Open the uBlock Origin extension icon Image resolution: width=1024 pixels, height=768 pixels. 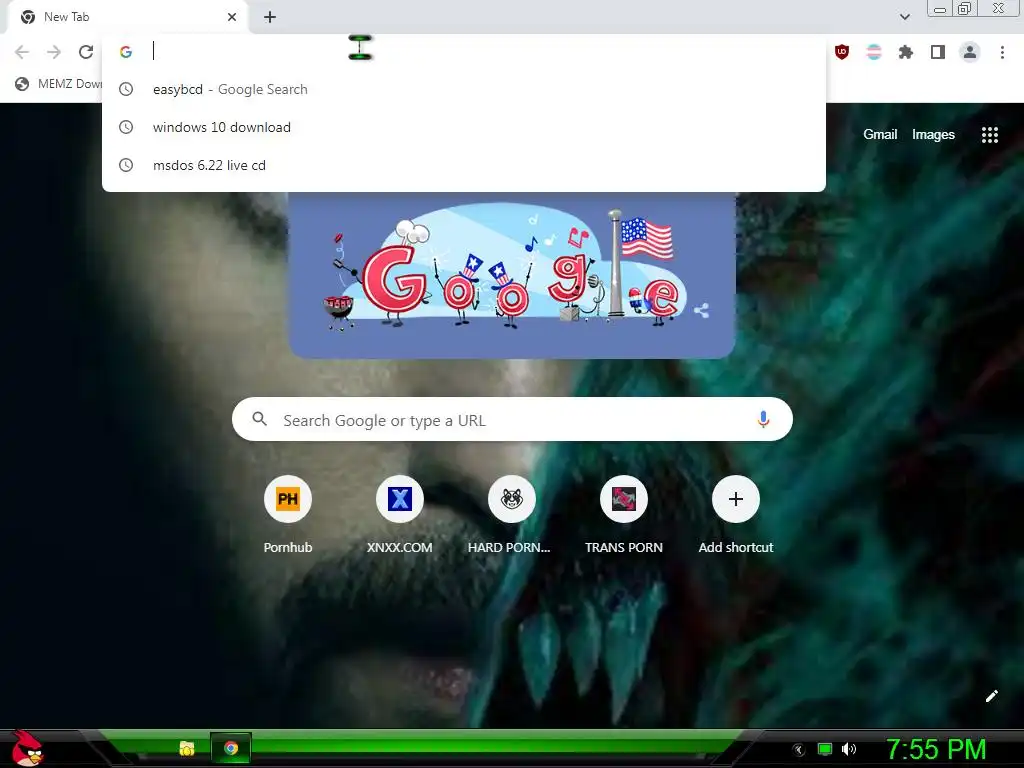click(842, 52)
